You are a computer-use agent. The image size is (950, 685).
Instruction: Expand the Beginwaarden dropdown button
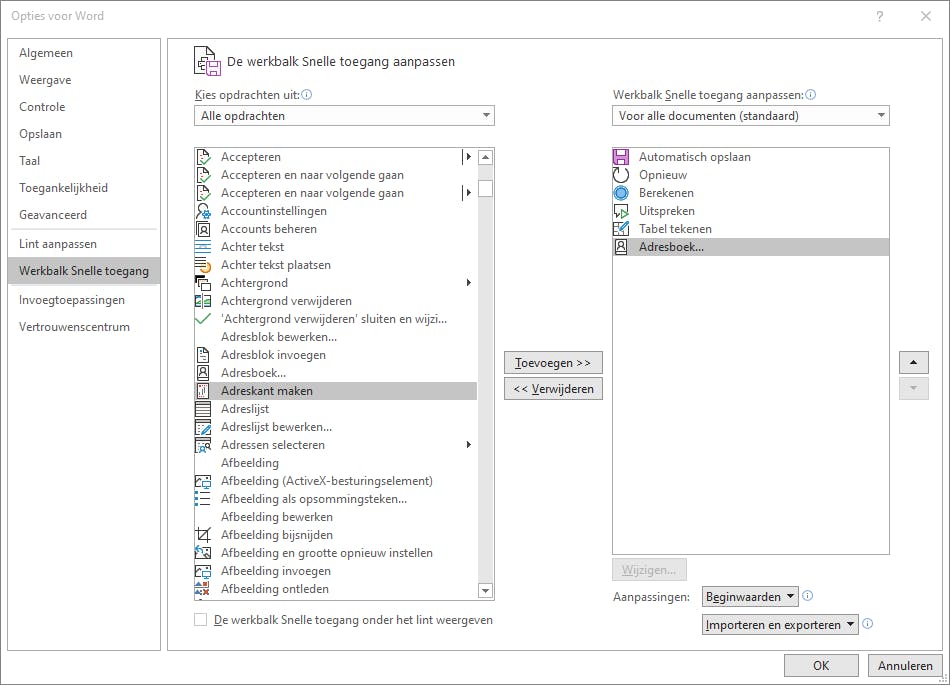click(750, 597)
